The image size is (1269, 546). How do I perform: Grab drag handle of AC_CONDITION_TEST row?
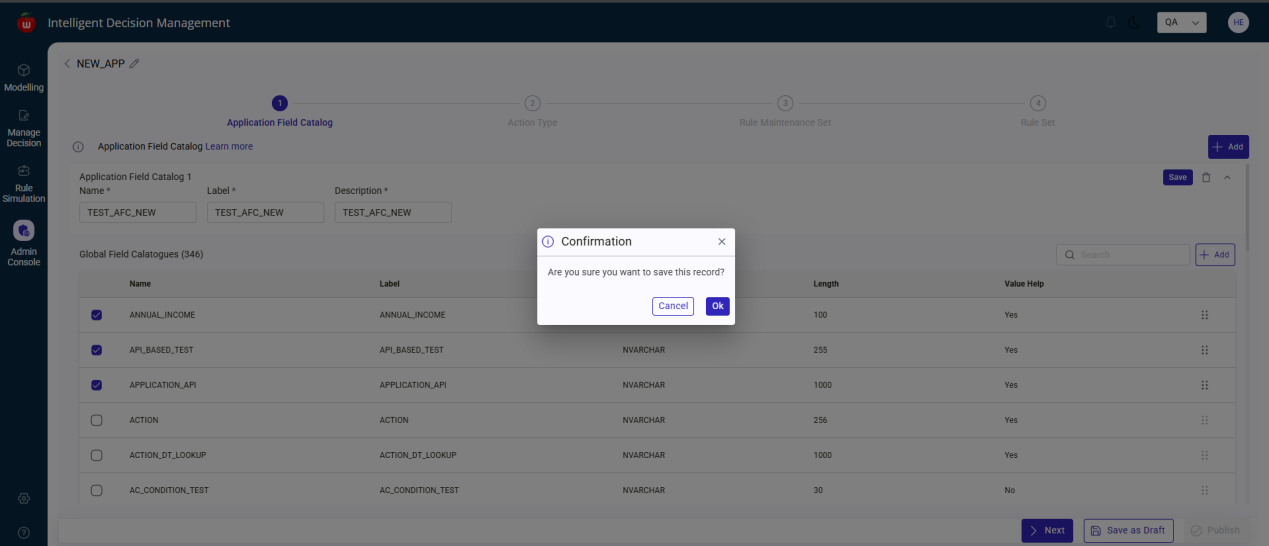[x=1204, y=490]
